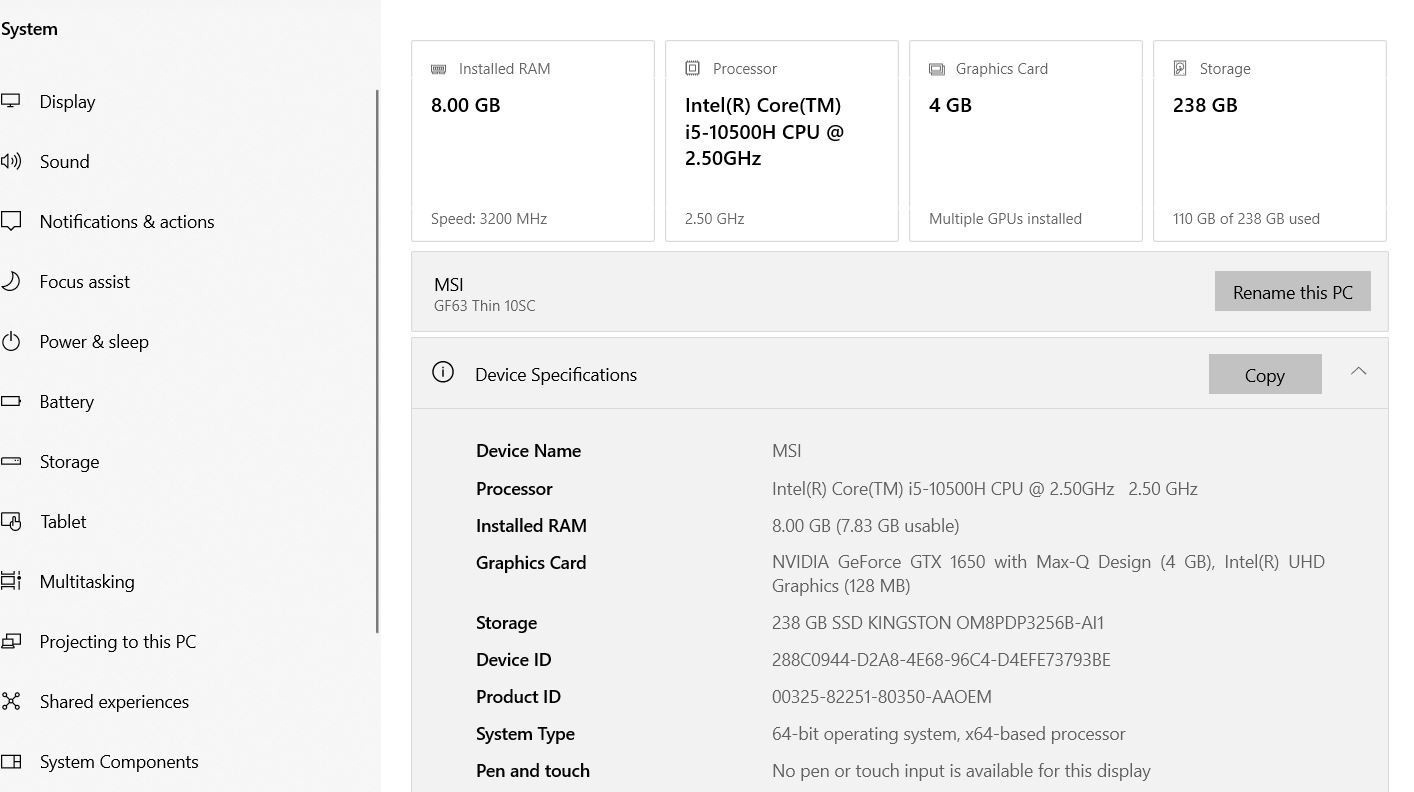Click the Storage card disk icon

(x=1180, y=68)
